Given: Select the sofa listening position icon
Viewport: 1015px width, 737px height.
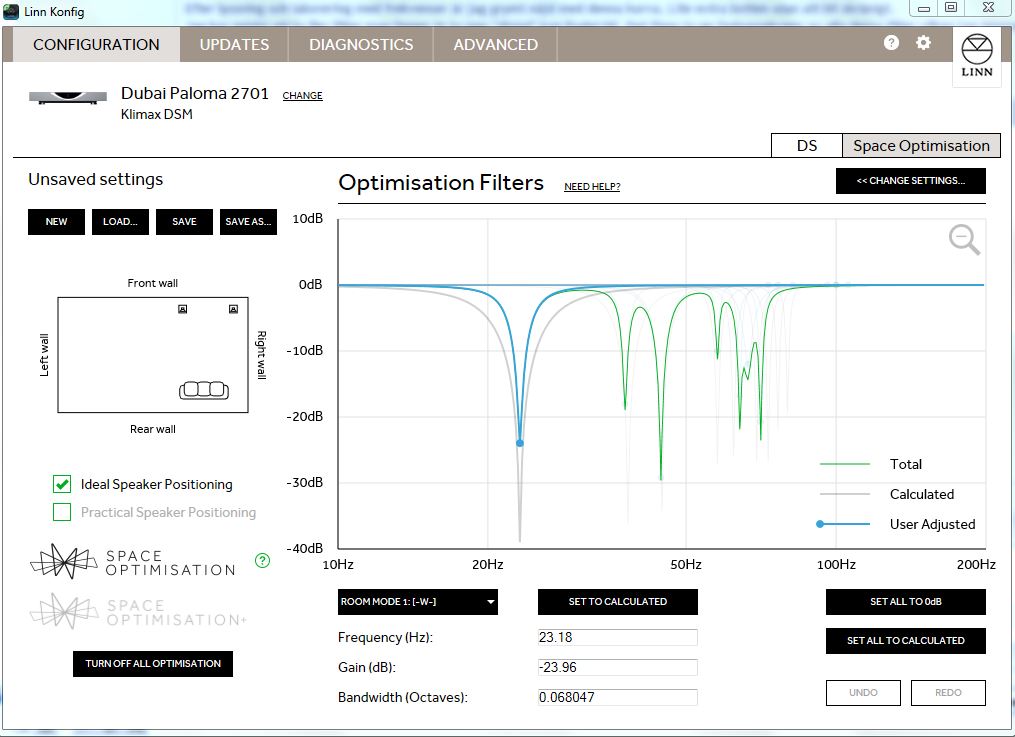Looking at the screenshot, I should pos(204,390).
